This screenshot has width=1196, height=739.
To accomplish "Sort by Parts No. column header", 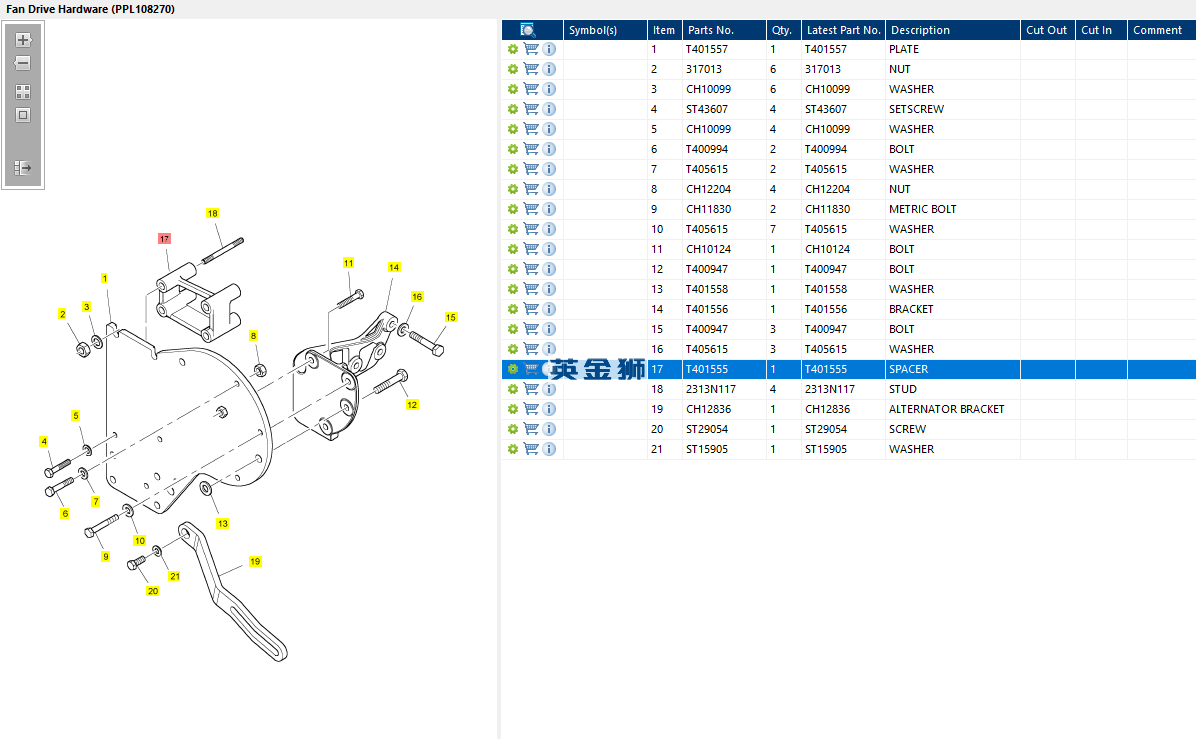I will coord(724,30).
